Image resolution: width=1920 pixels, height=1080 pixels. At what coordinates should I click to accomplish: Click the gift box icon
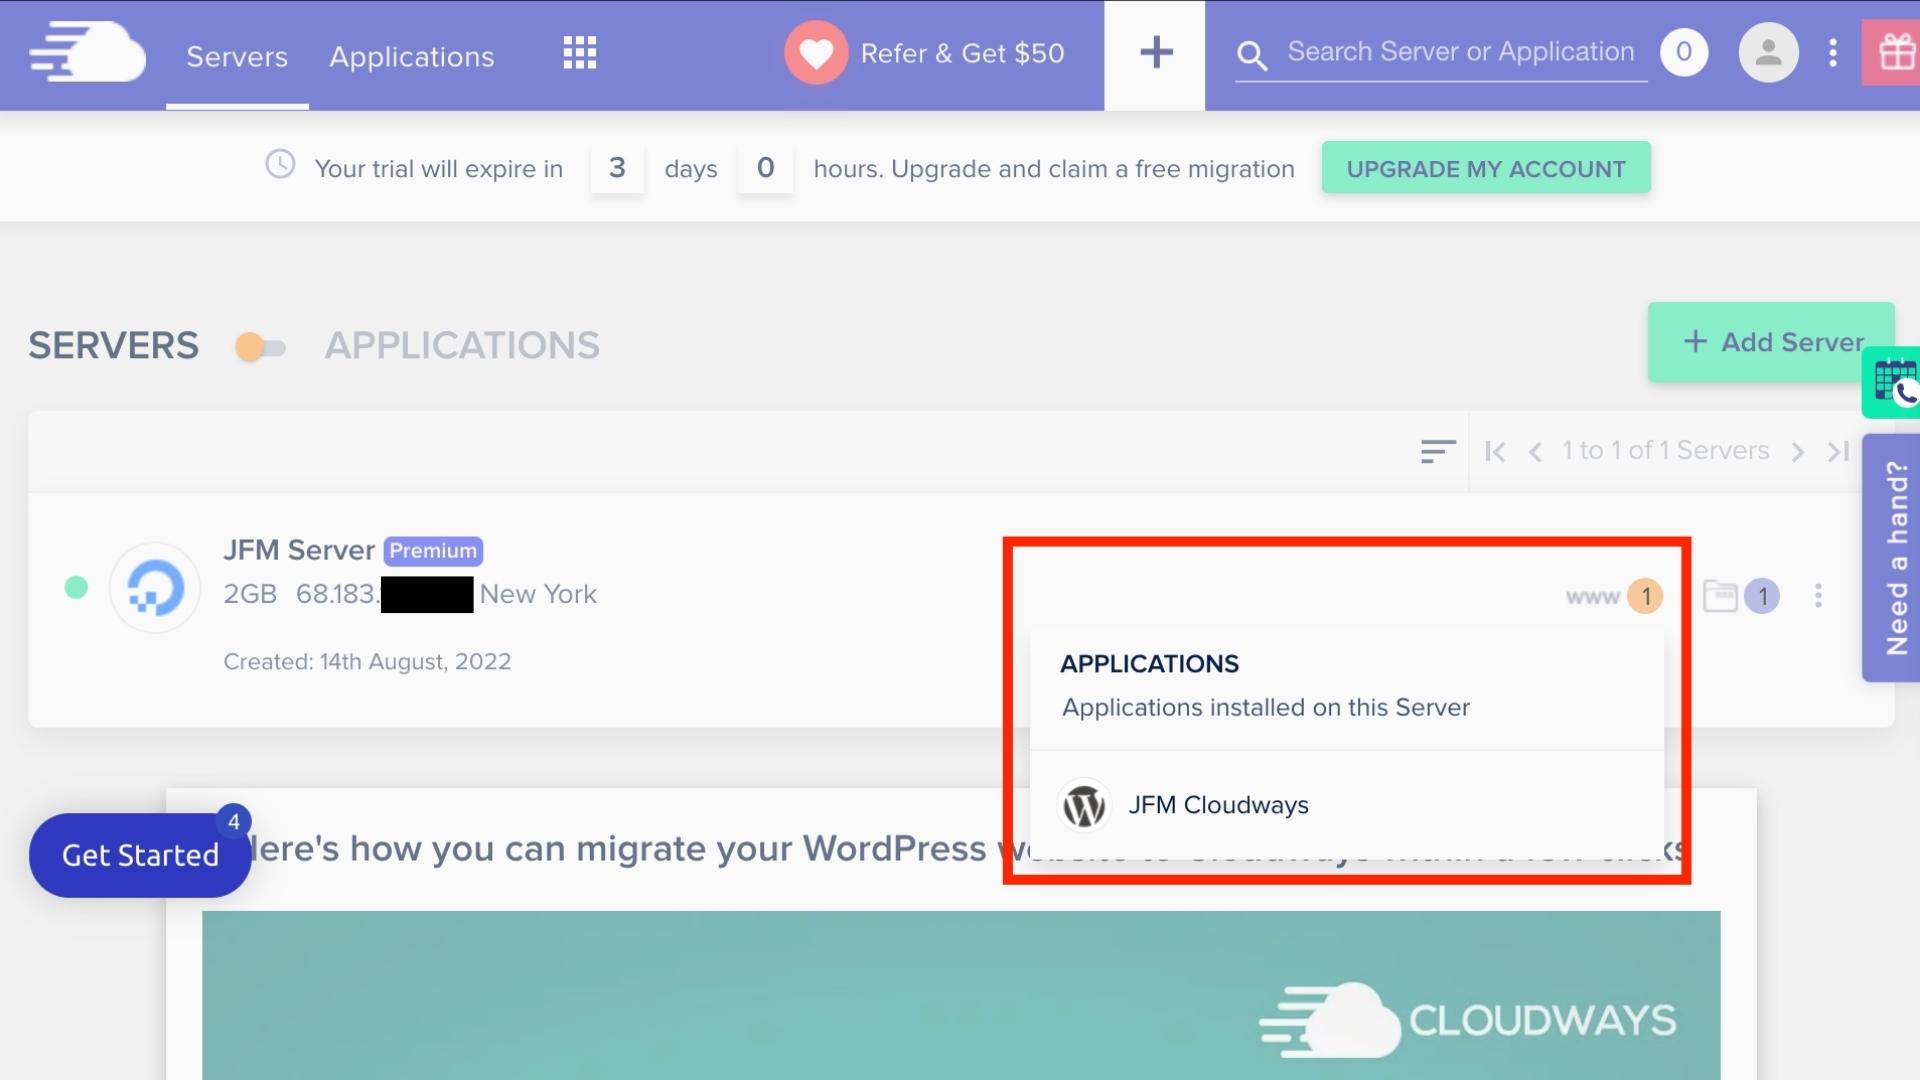(x=1892, y=53)
